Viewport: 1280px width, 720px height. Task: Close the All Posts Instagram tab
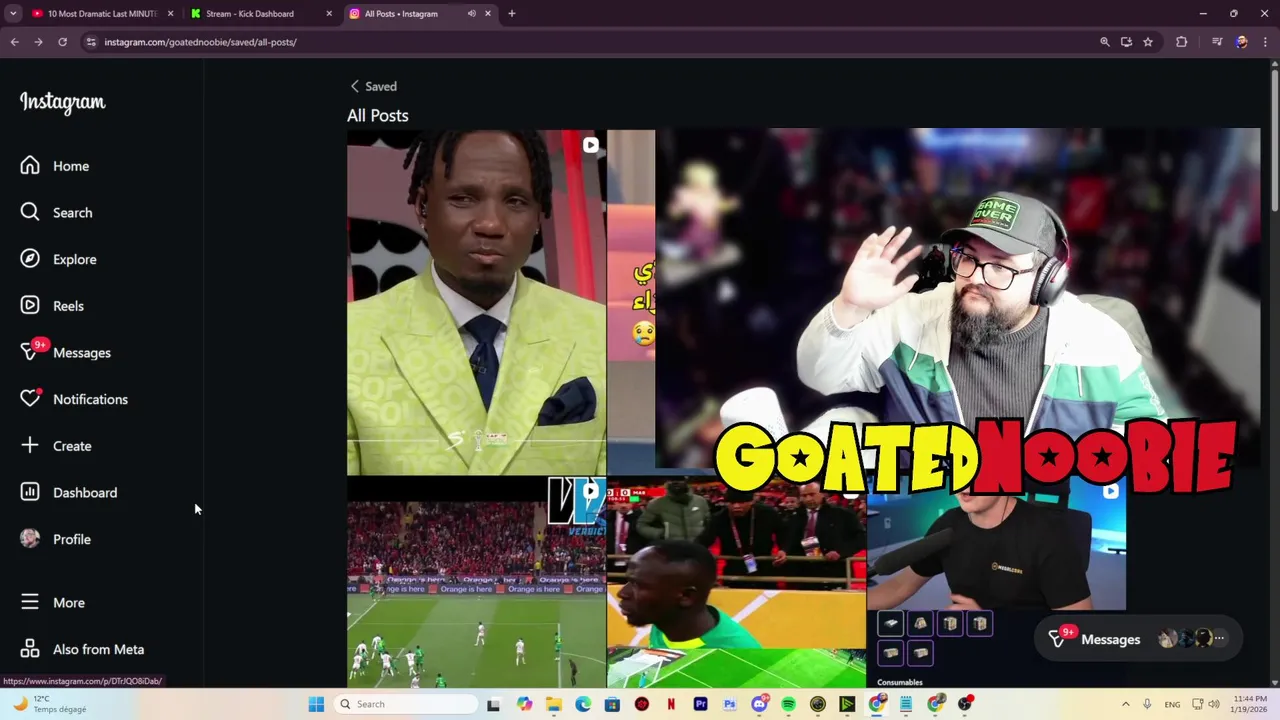point(488,14)
